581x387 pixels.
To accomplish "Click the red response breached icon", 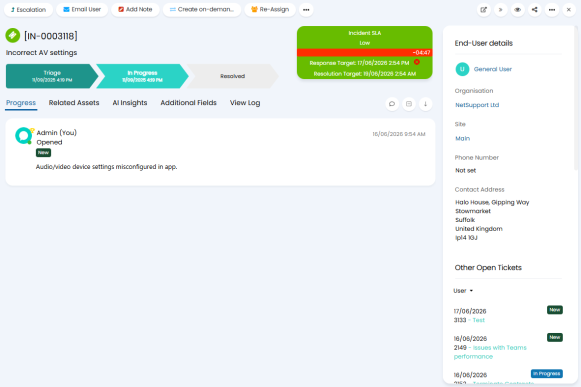I will [417, 62].
